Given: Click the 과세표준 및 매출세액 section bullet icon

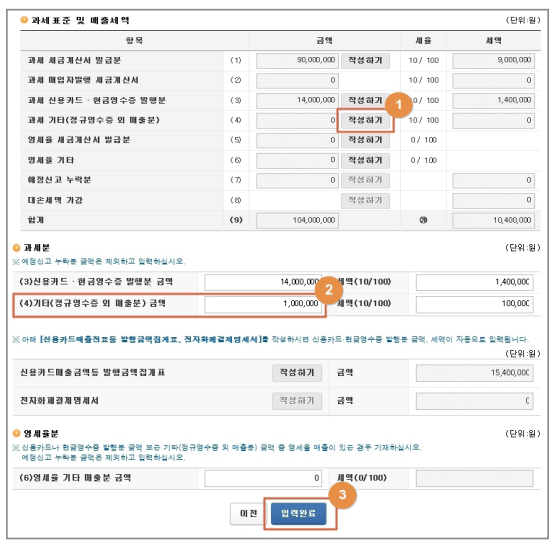Looking at the screenshot, I should (24, 20).
